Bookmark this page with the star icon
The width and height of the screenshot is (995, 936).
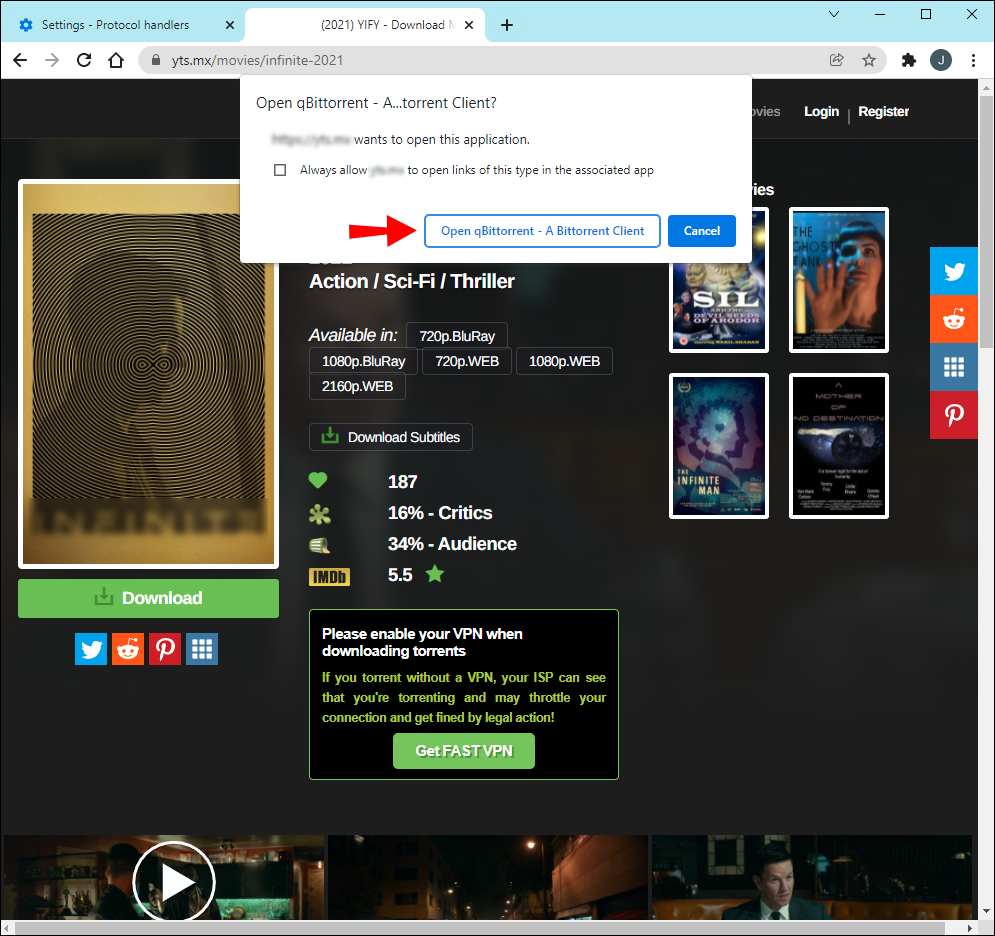869,60
